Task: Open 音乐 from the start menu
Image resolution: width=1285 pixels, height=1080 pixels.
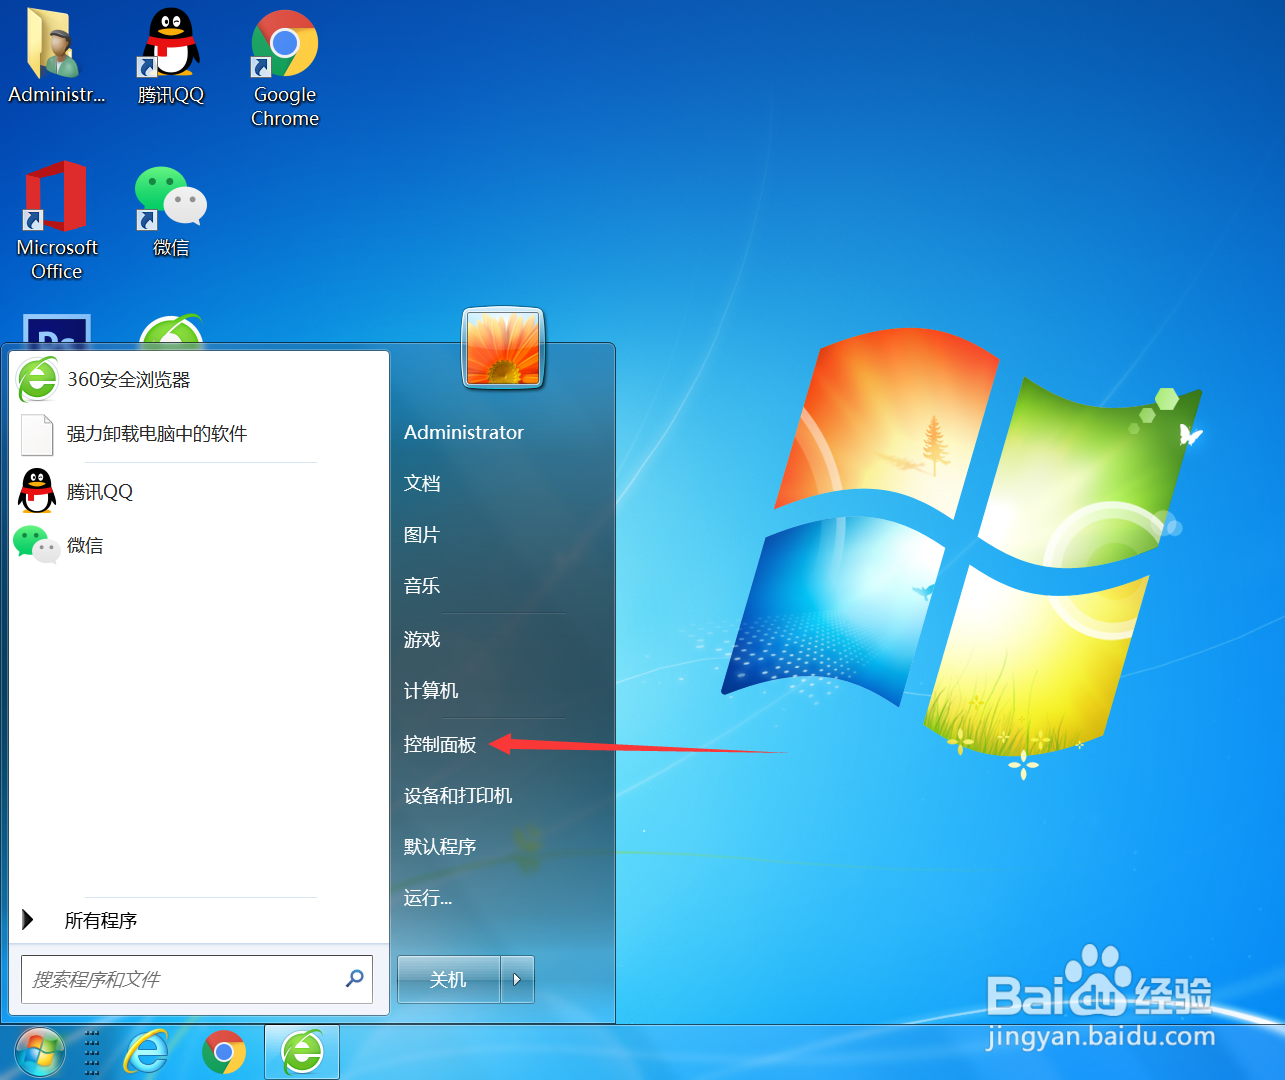Action: [x=422, y=586]
